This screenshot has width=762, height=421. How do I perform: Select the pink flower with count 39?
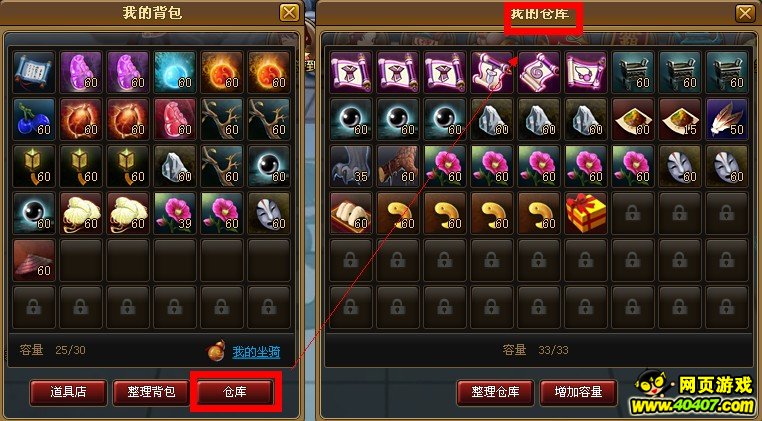click(175, 213)
